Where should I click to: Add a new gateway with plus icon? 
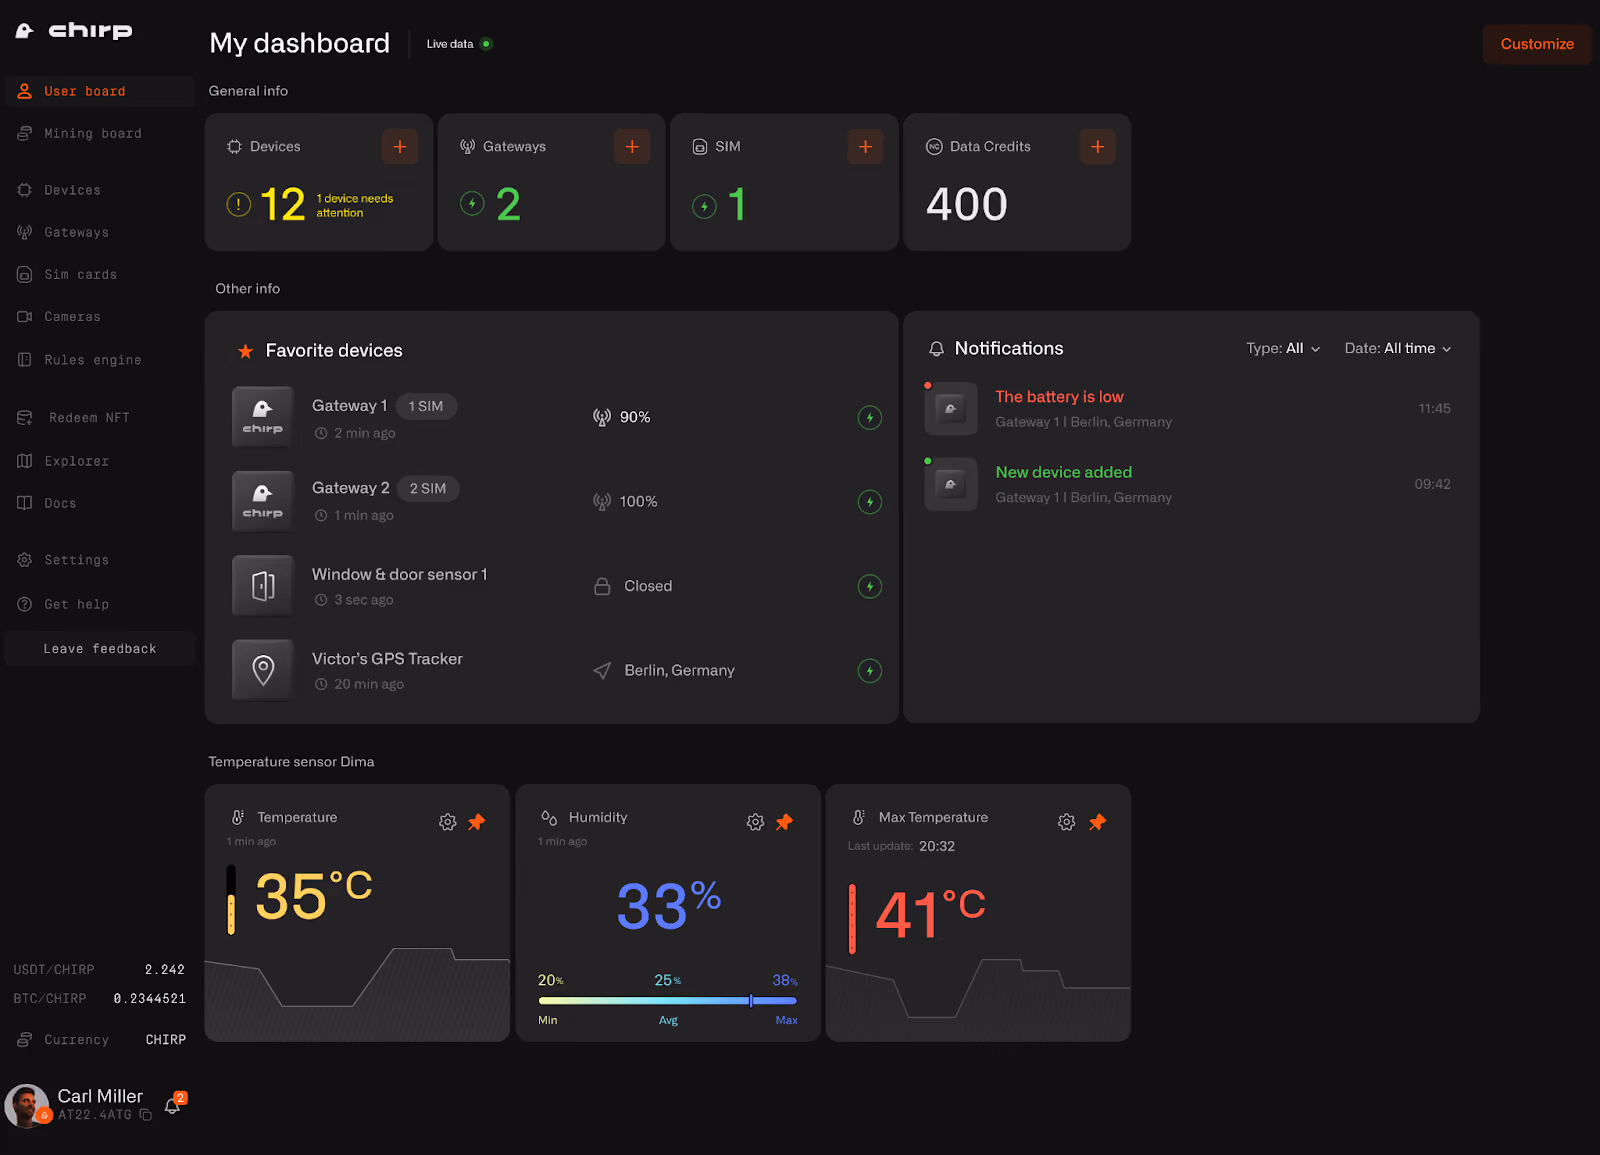632,147
